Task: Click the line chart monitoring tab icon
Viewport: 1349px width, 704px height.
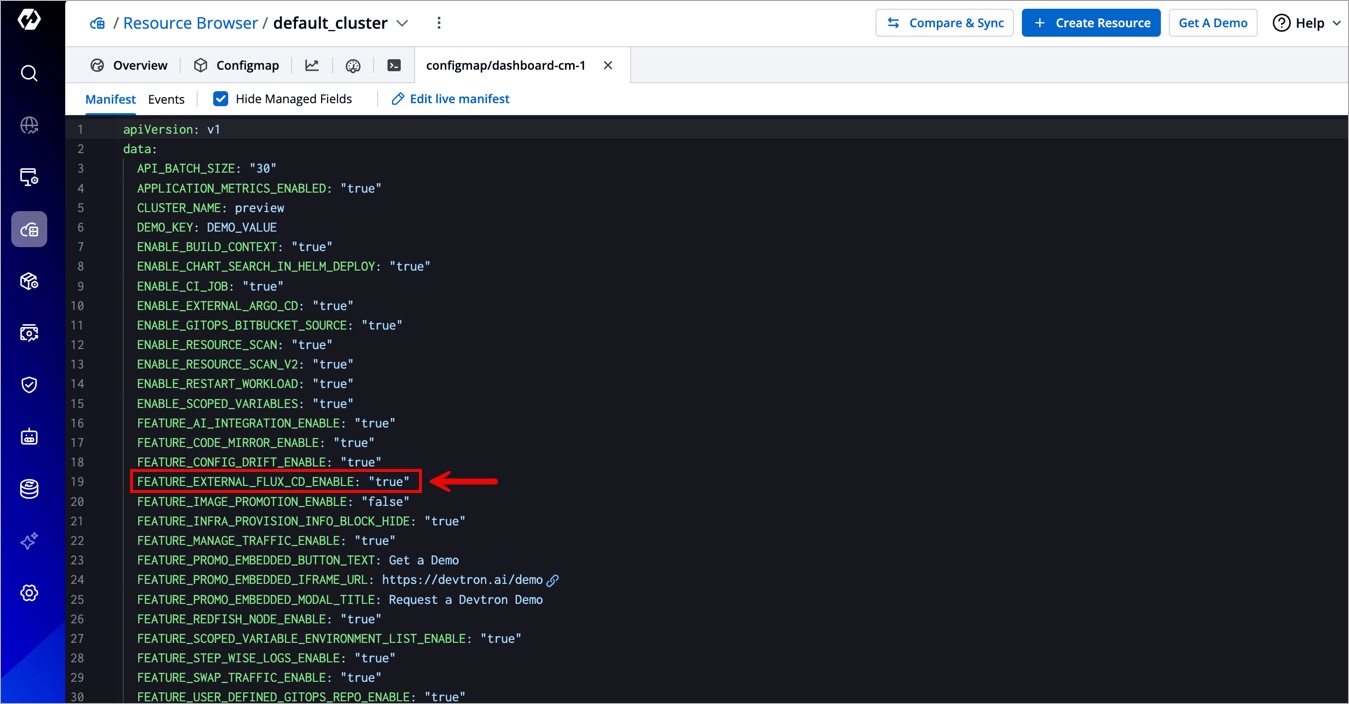Action: point(312,66)
